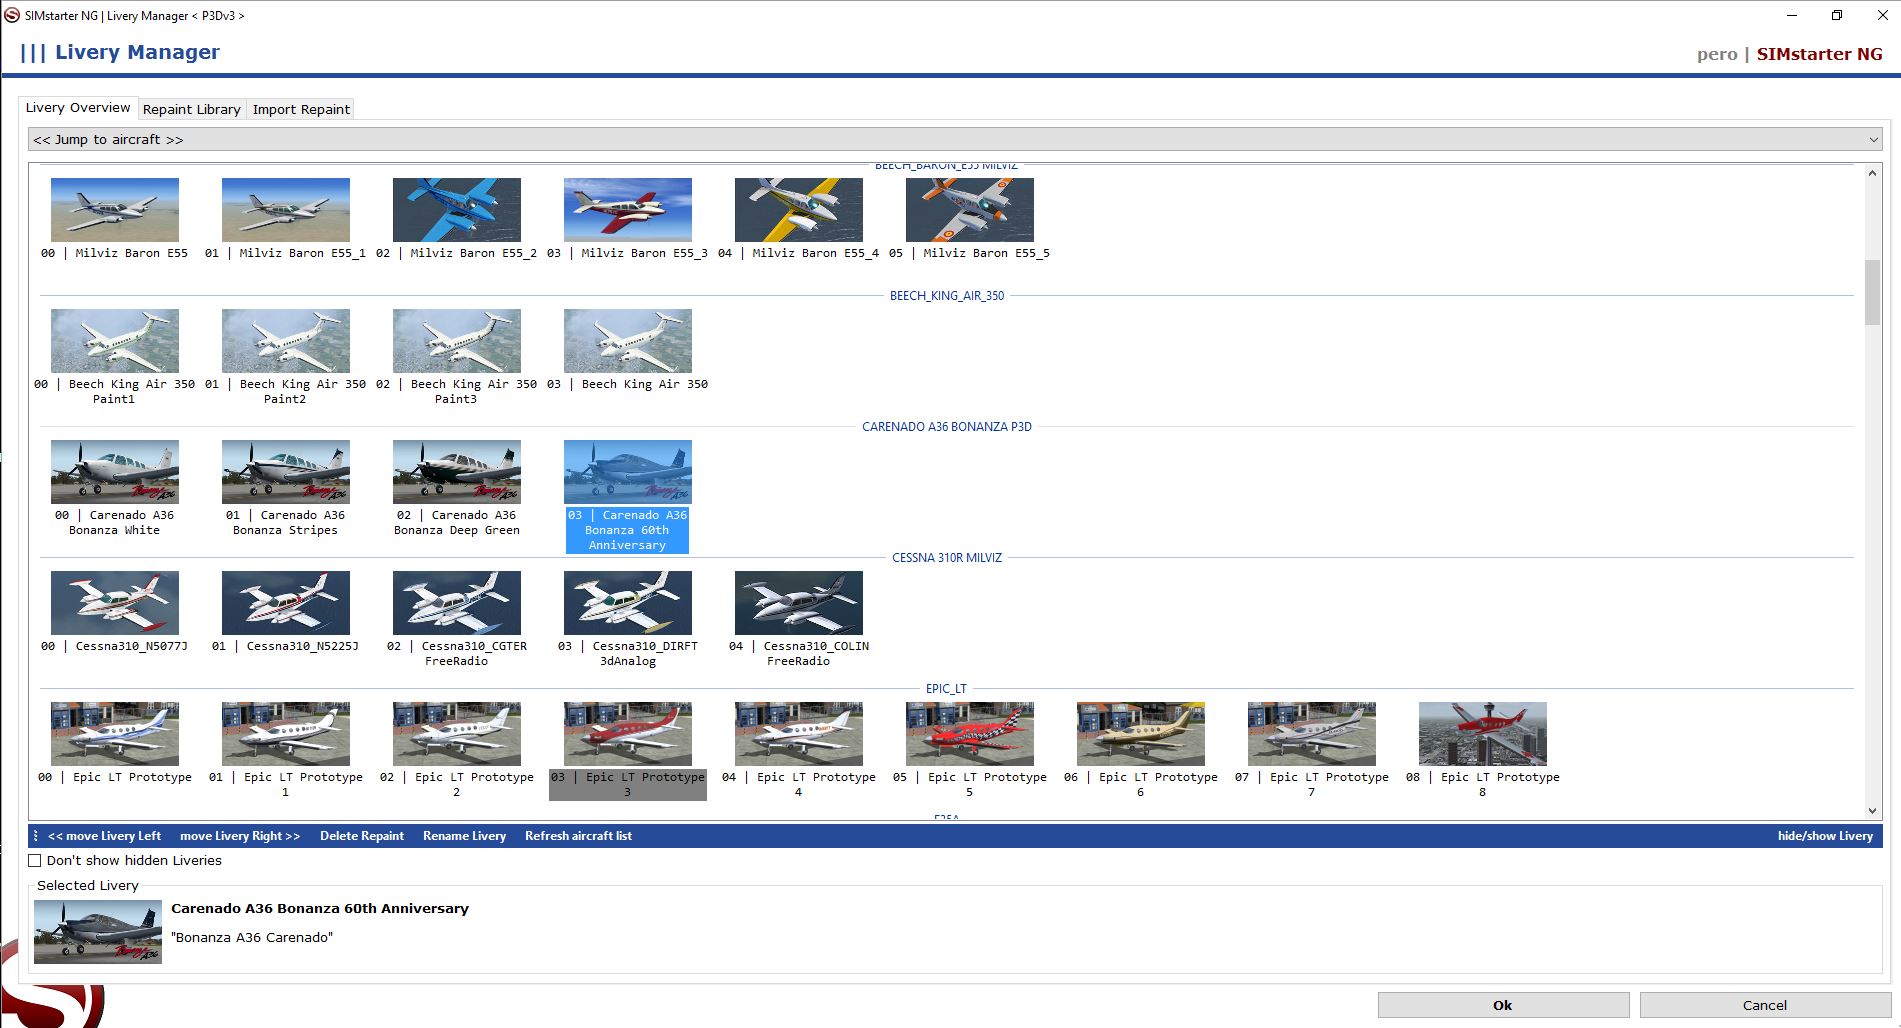Select the Milviz Baron E55_1 livery thumbnail
The image size is (1901, 1028).
286,210
